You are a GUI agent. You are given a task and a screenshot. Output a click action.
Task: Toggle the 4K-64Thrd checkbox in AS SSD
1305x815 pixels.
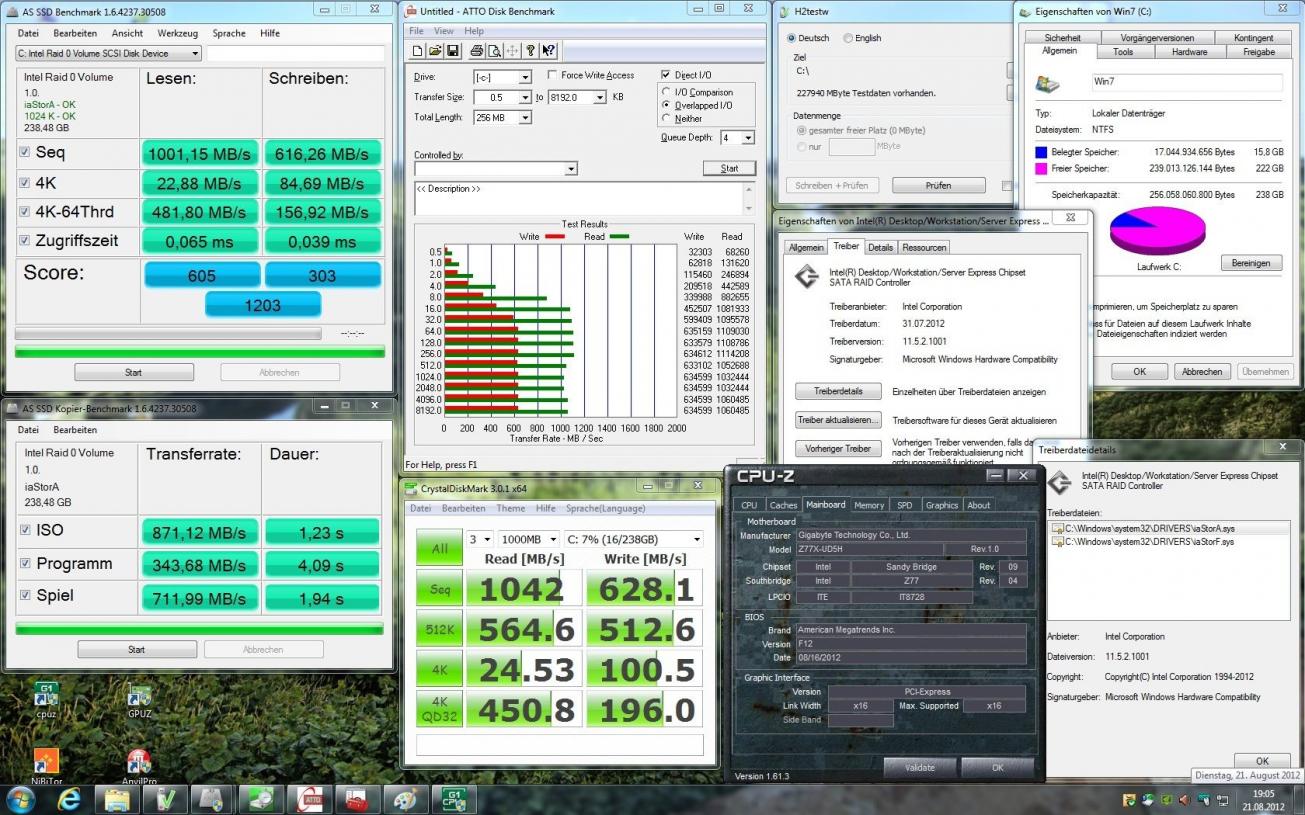[x=25, y=211]
